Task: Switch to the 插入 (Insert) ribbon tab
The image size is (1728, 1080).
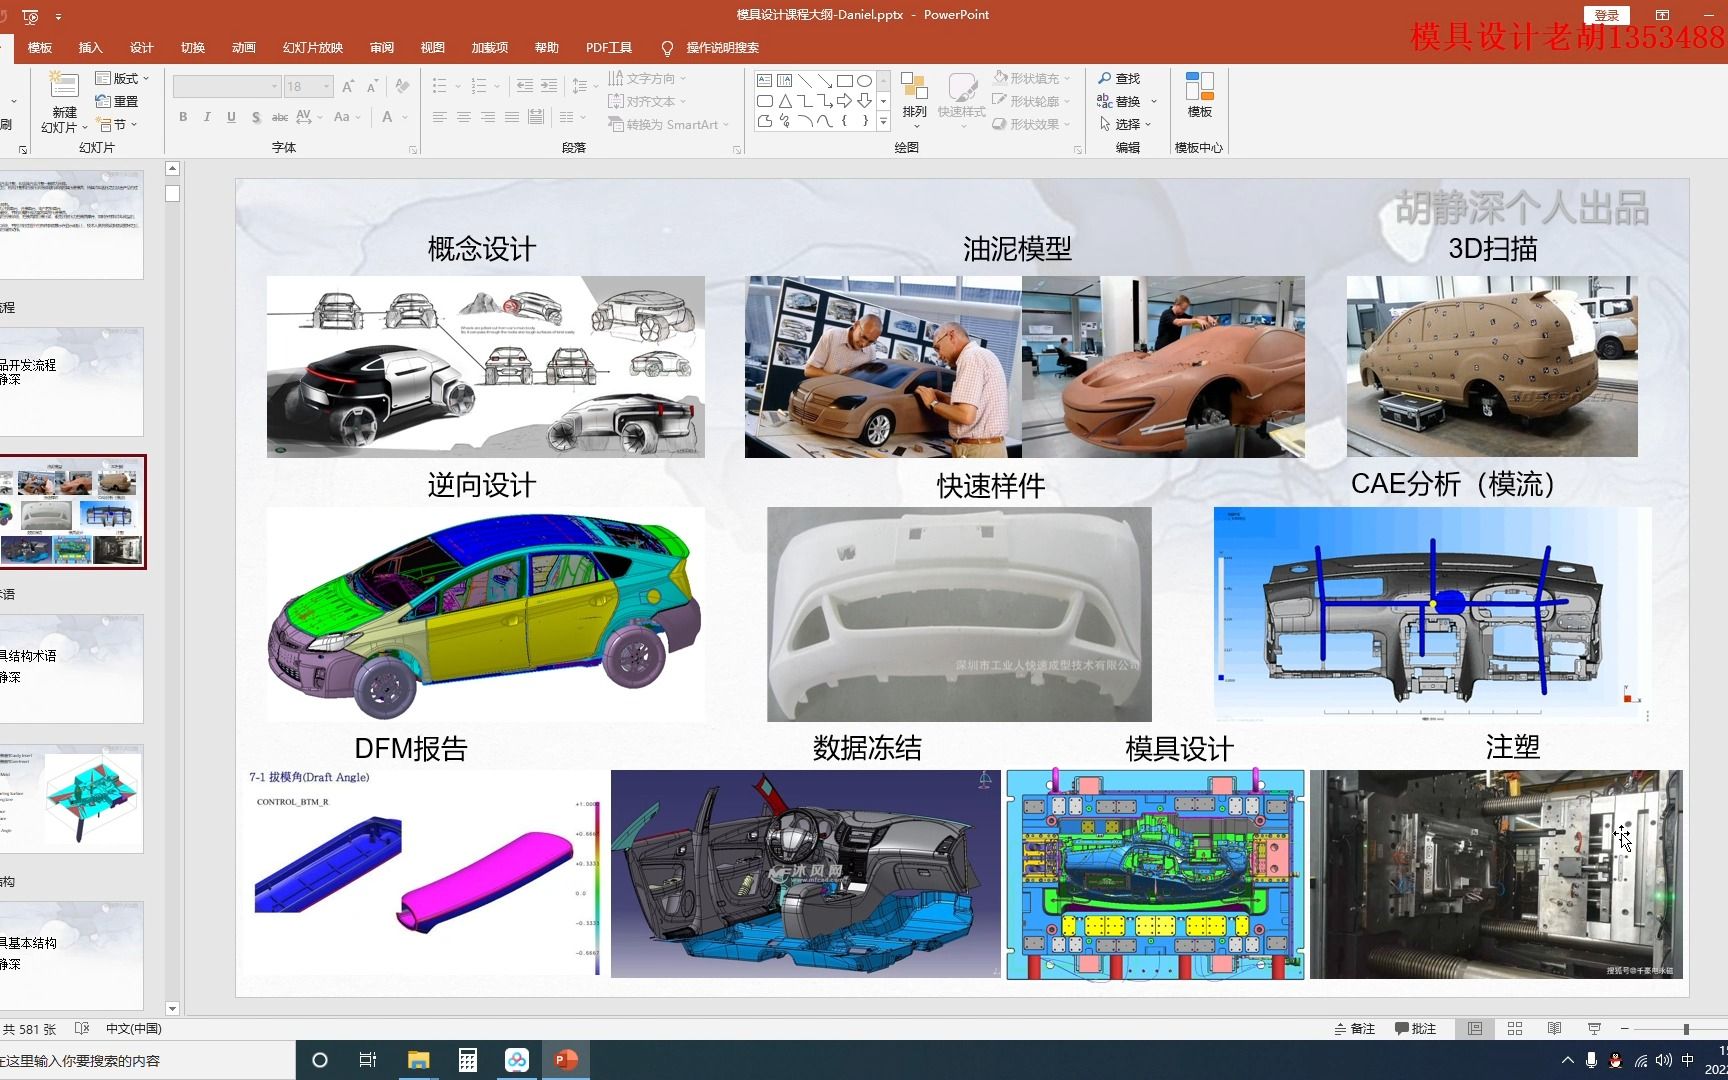Action: click(x=91, y=47)
